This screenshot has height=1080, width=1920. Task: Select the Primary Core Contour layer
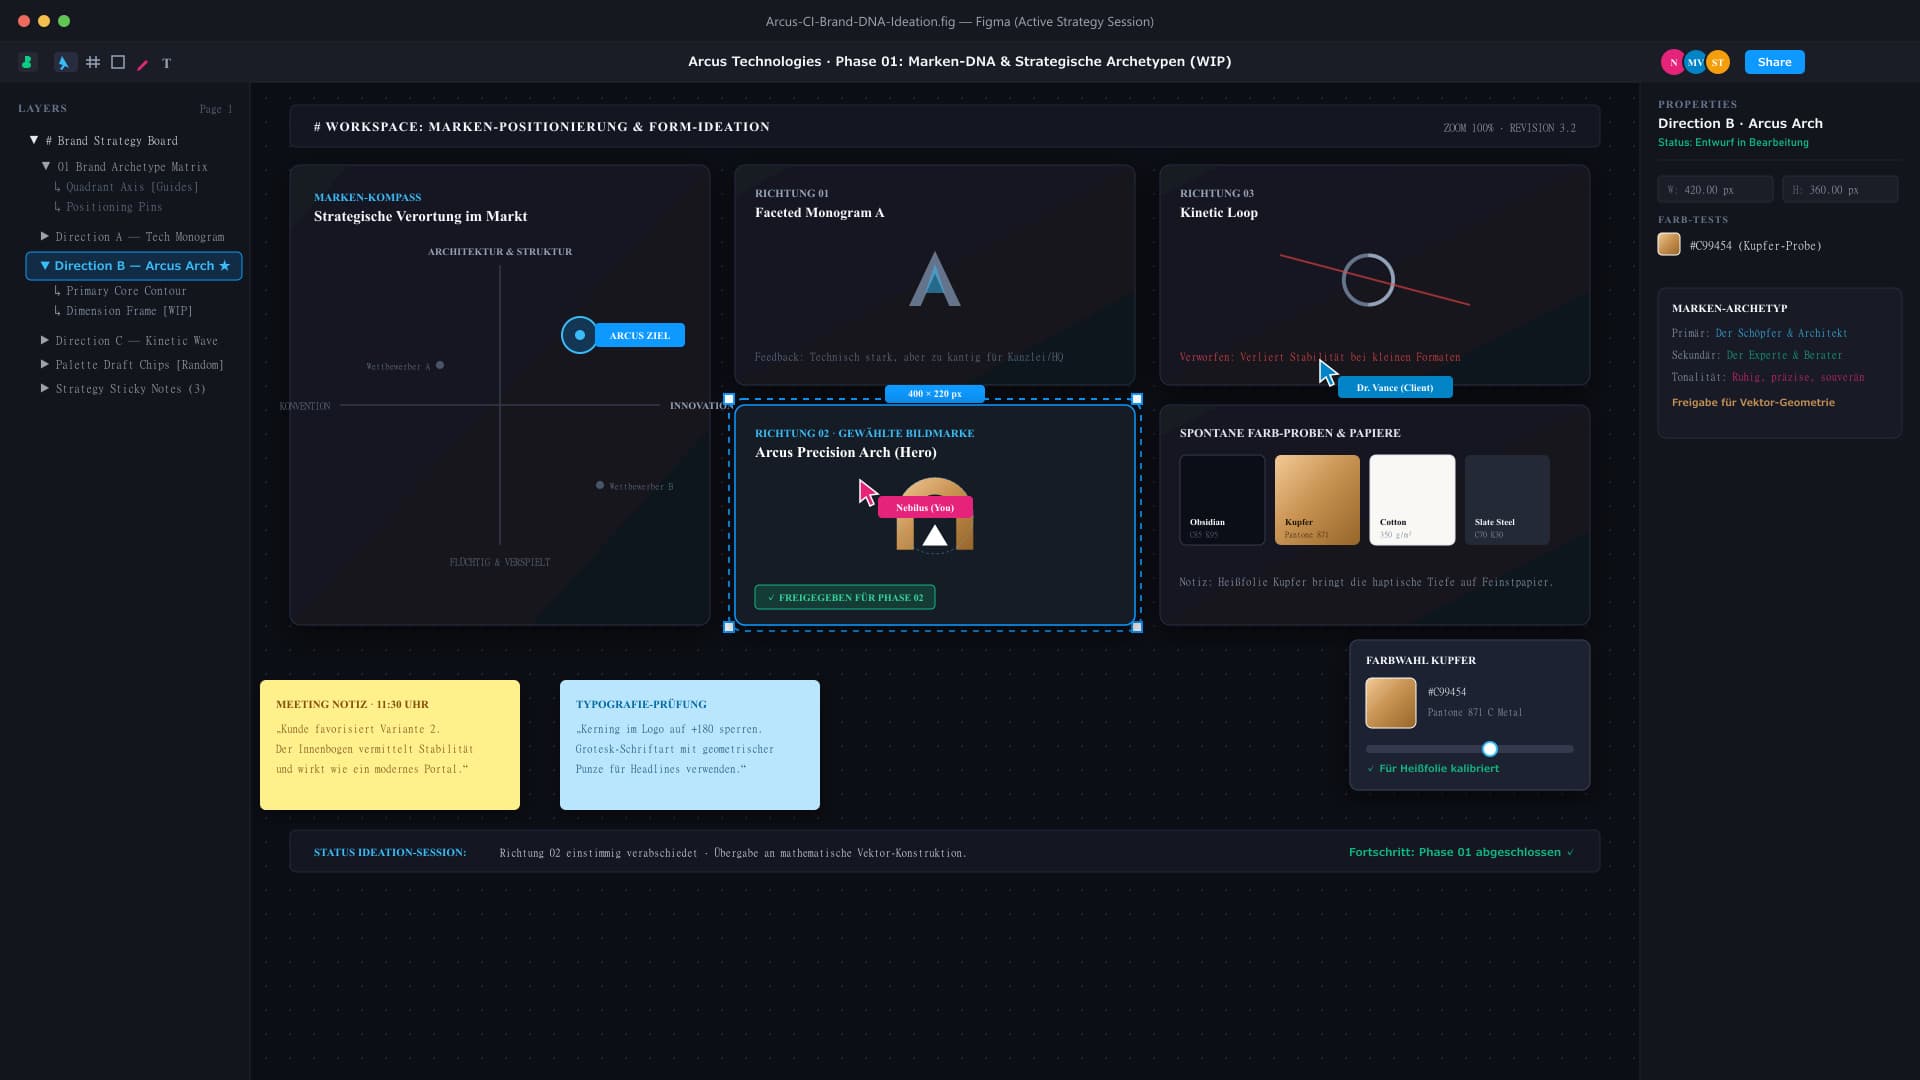tap(120, 291)
